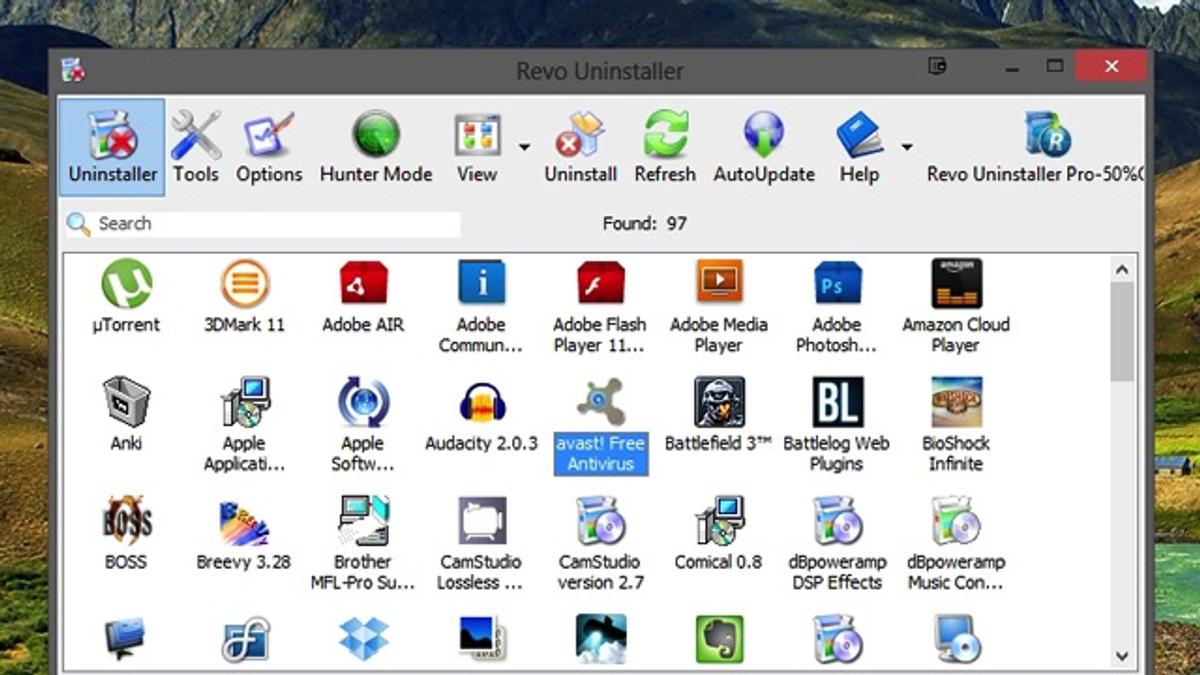Open the View toolbar menu
Viewport: 1200px width, 675px height.
tap(477, 147)
